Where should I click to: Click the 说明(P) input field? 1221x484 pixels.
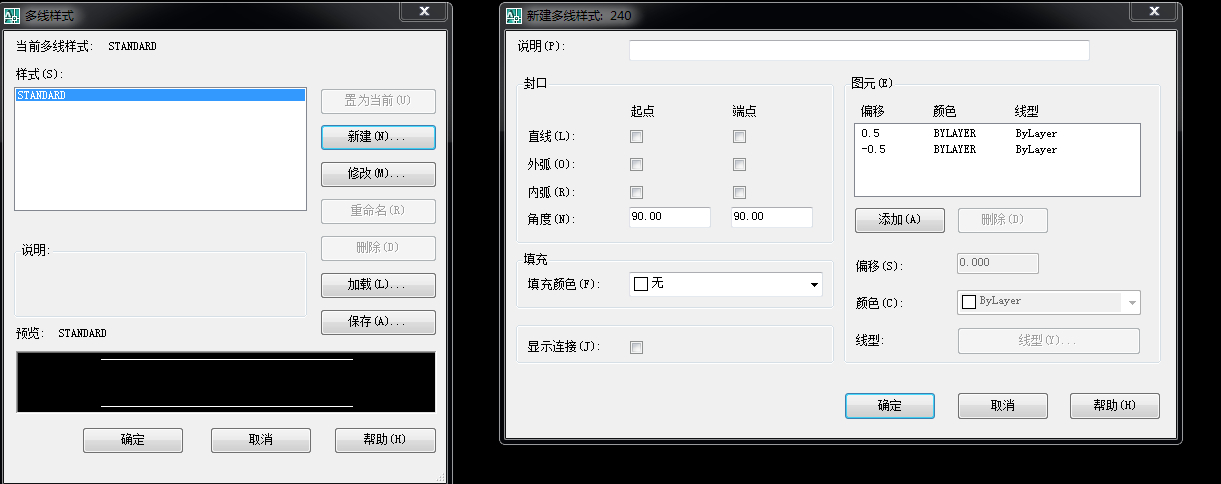pyautogui.click(x=859, y=50)
